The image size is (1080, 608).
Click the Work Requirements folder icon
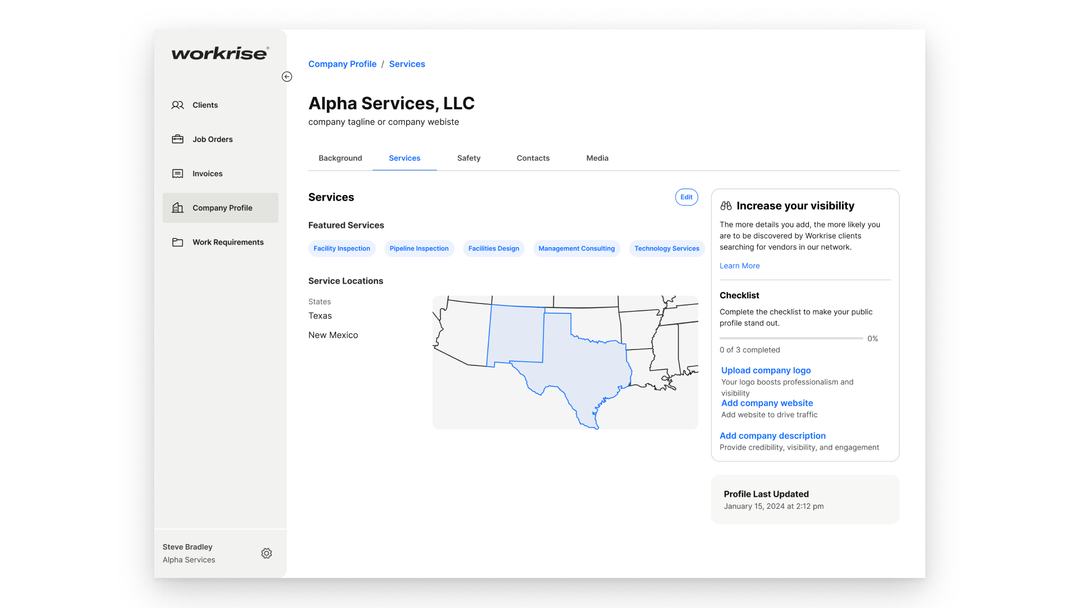(178, 242)
